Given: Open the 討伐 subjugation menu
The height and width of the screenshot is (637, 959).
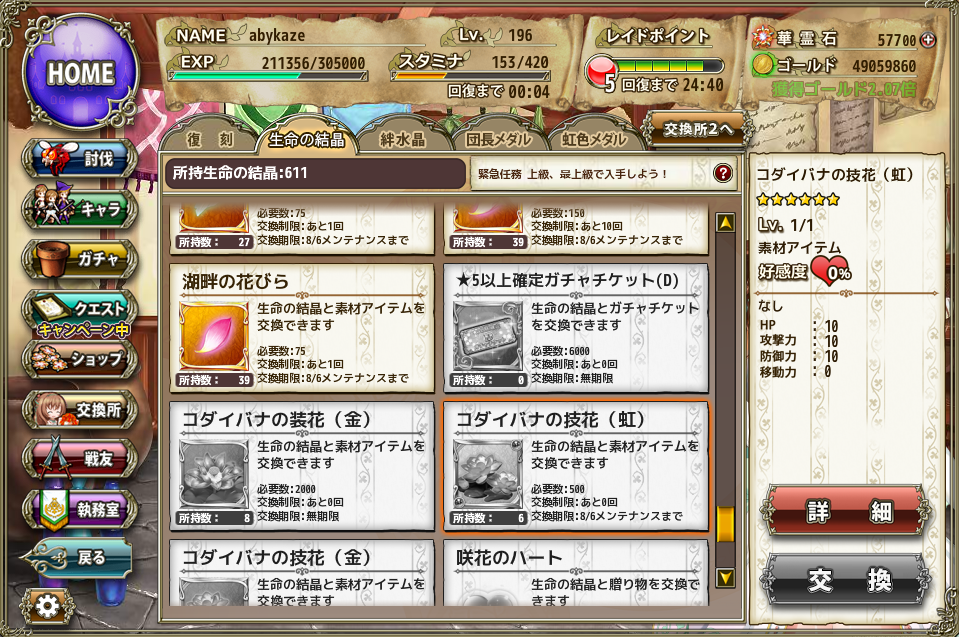Looking at the screenshot, I should pyautogui.click(x=81, y=158).
